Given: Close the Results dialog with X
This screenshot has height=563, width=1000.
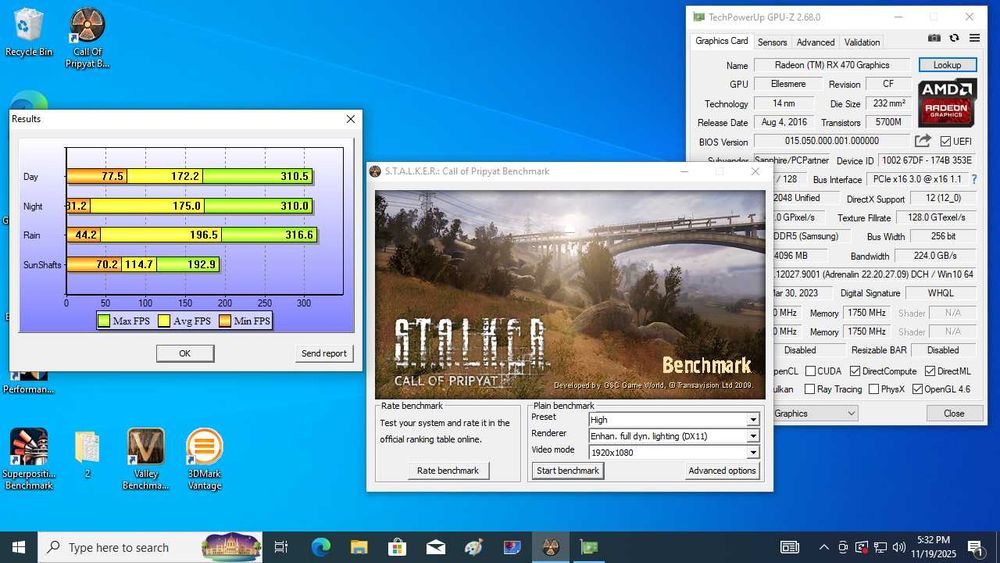Looking at the screenshot, I should [350, 119].
